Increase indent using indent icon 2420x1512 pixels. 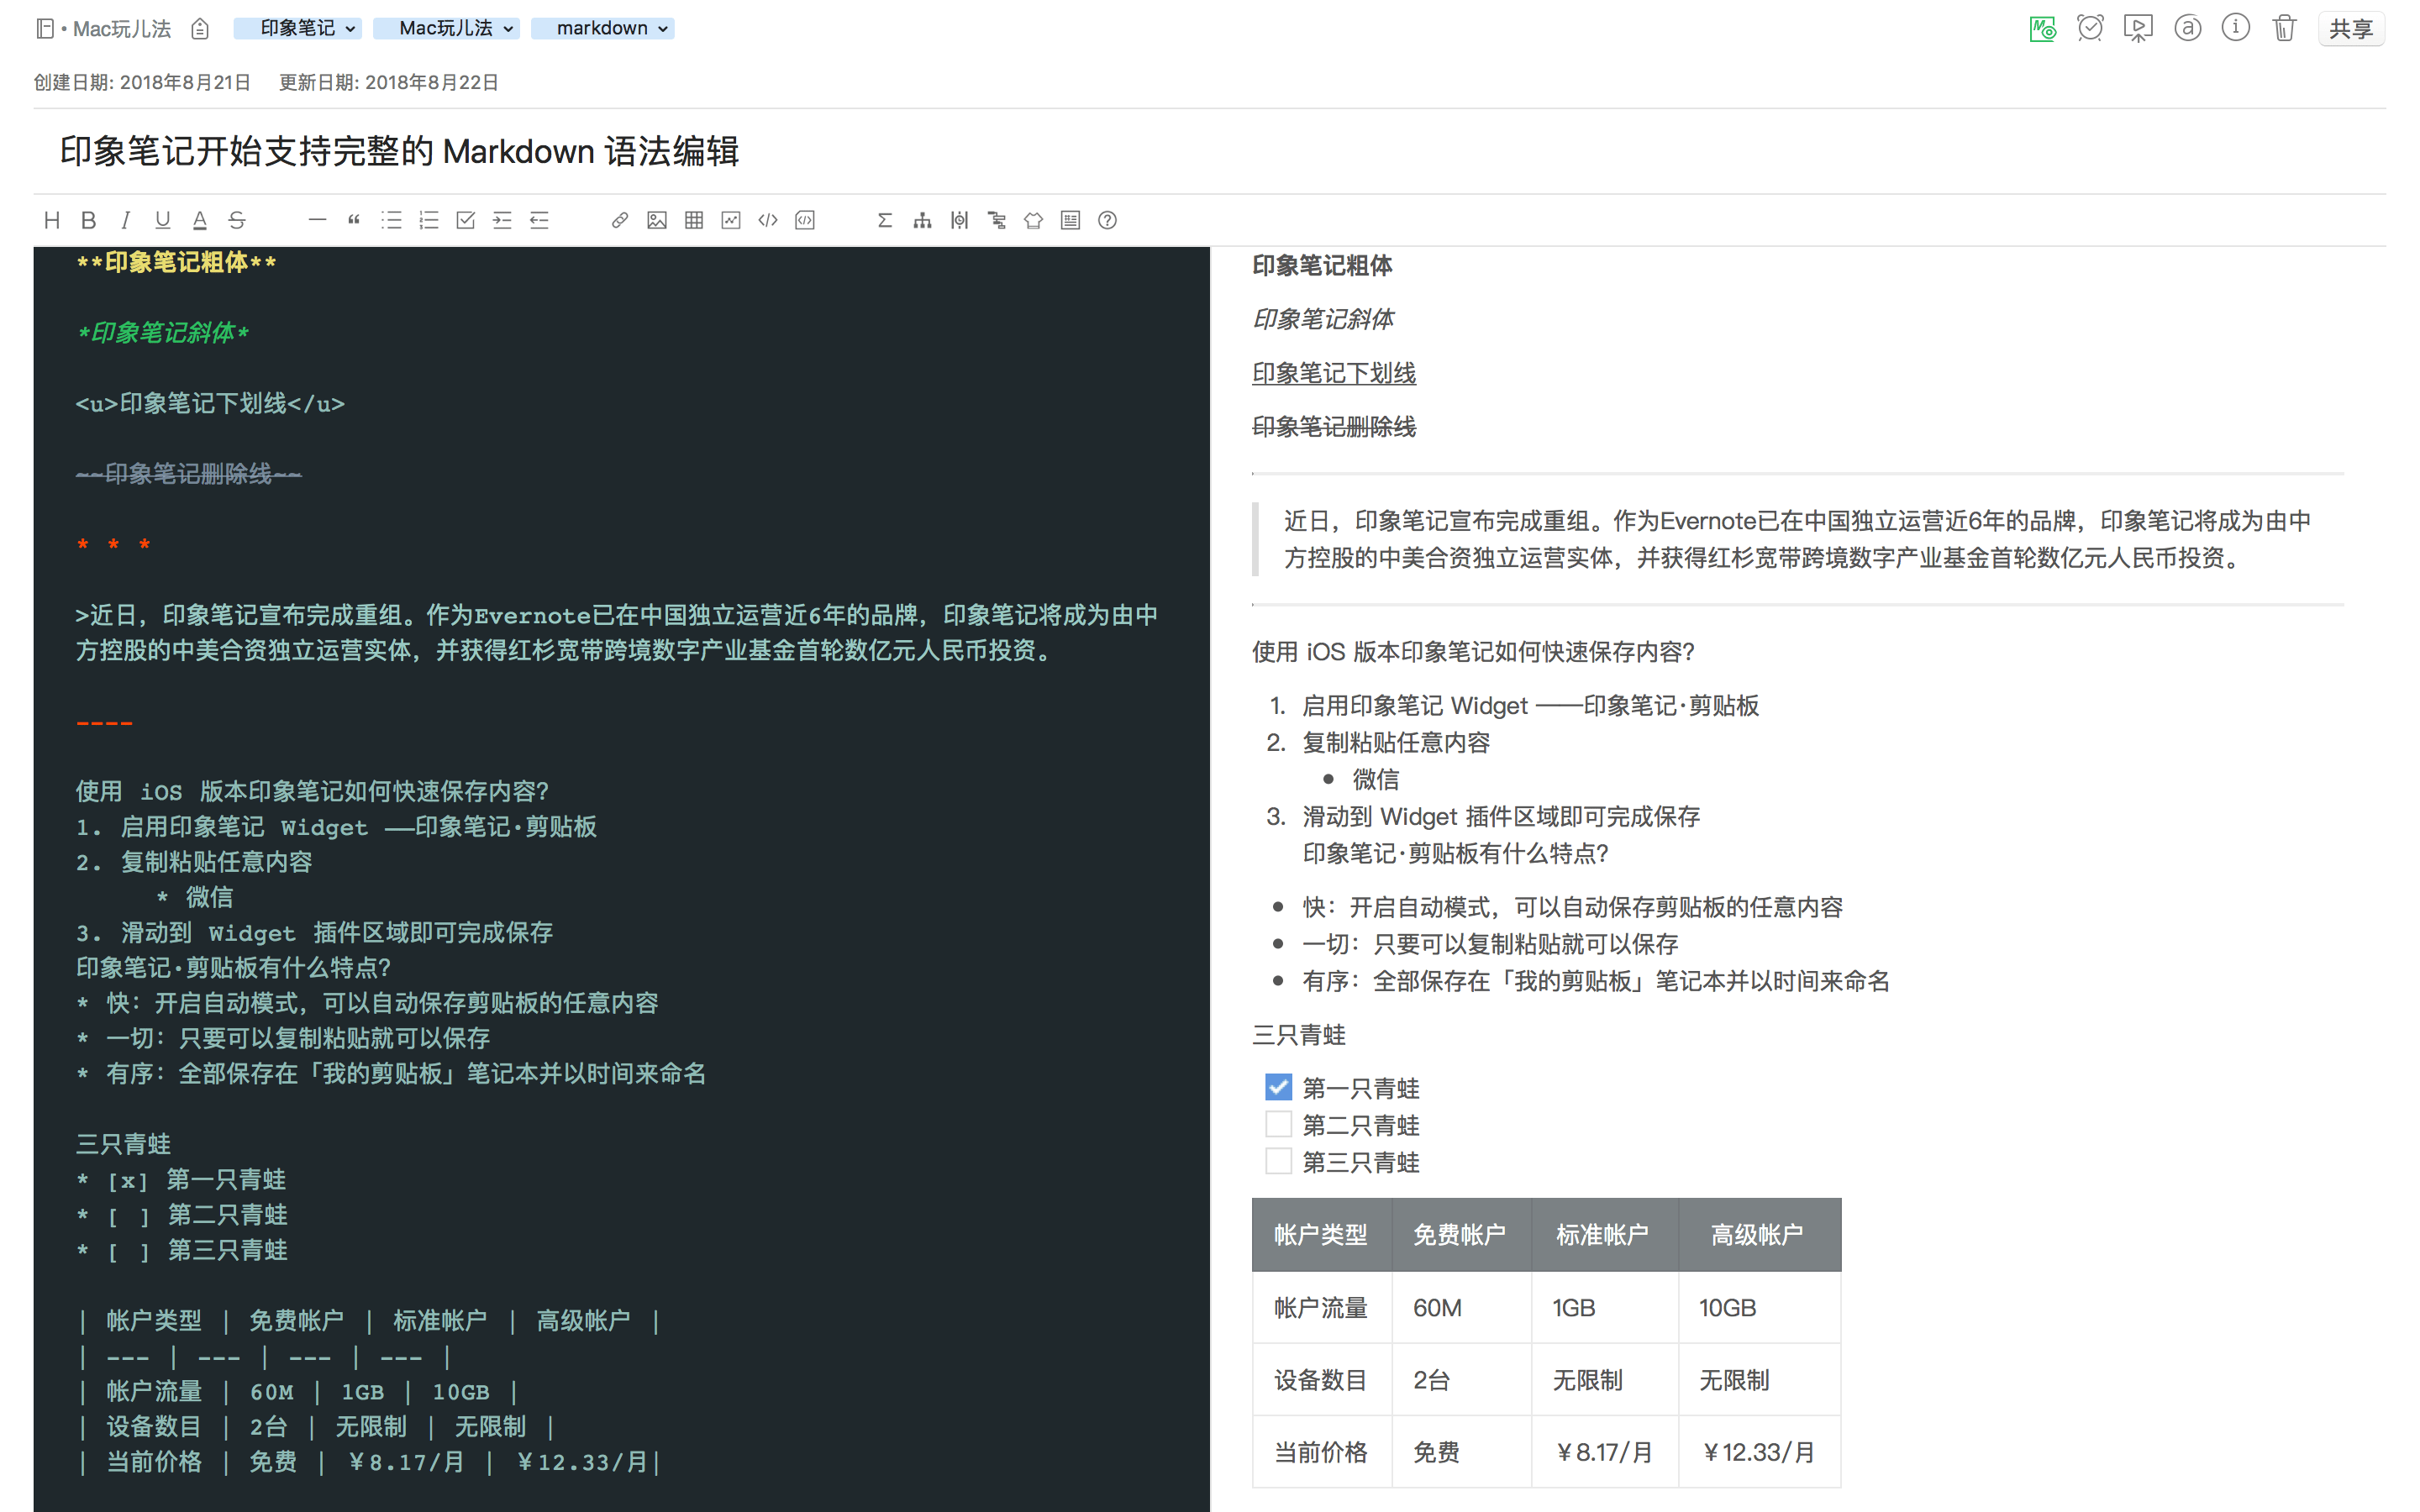502,220
